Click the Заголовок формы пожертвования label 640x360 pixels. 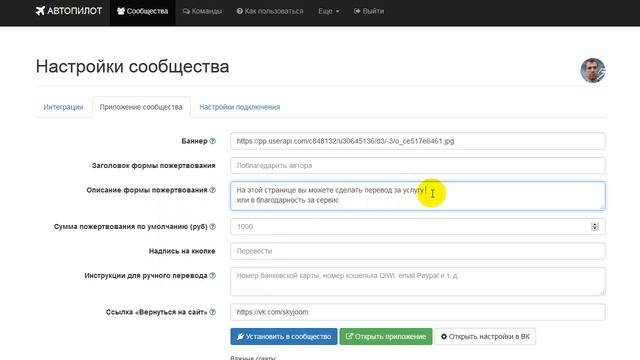(x=153, y=165)
